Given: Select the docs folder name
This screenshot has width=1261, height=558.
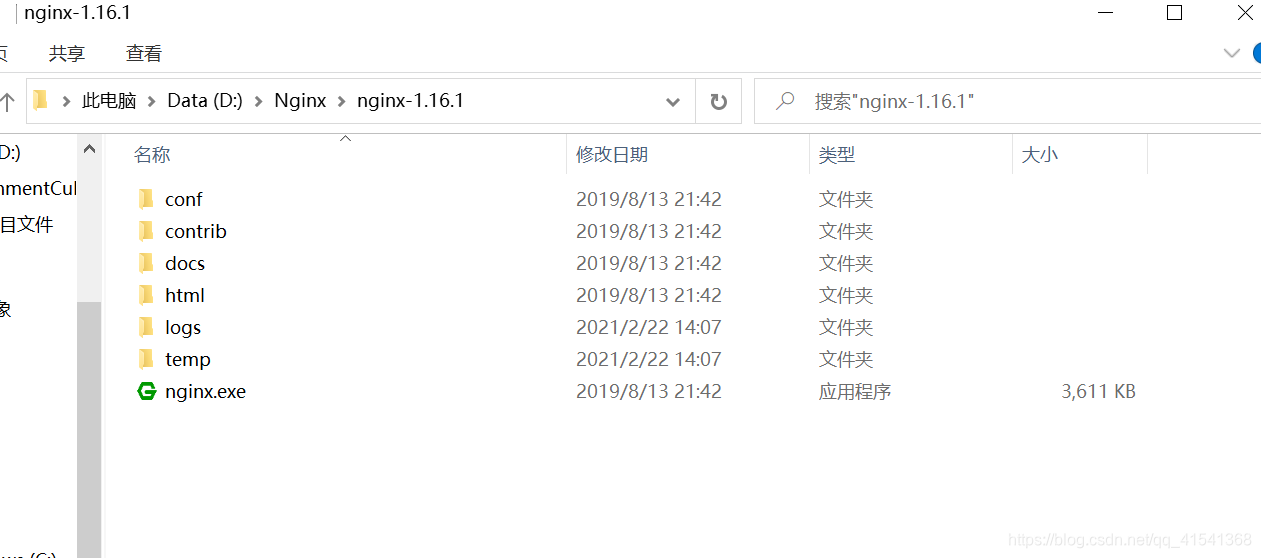Looking at the screenshot, I should point(185,263).
